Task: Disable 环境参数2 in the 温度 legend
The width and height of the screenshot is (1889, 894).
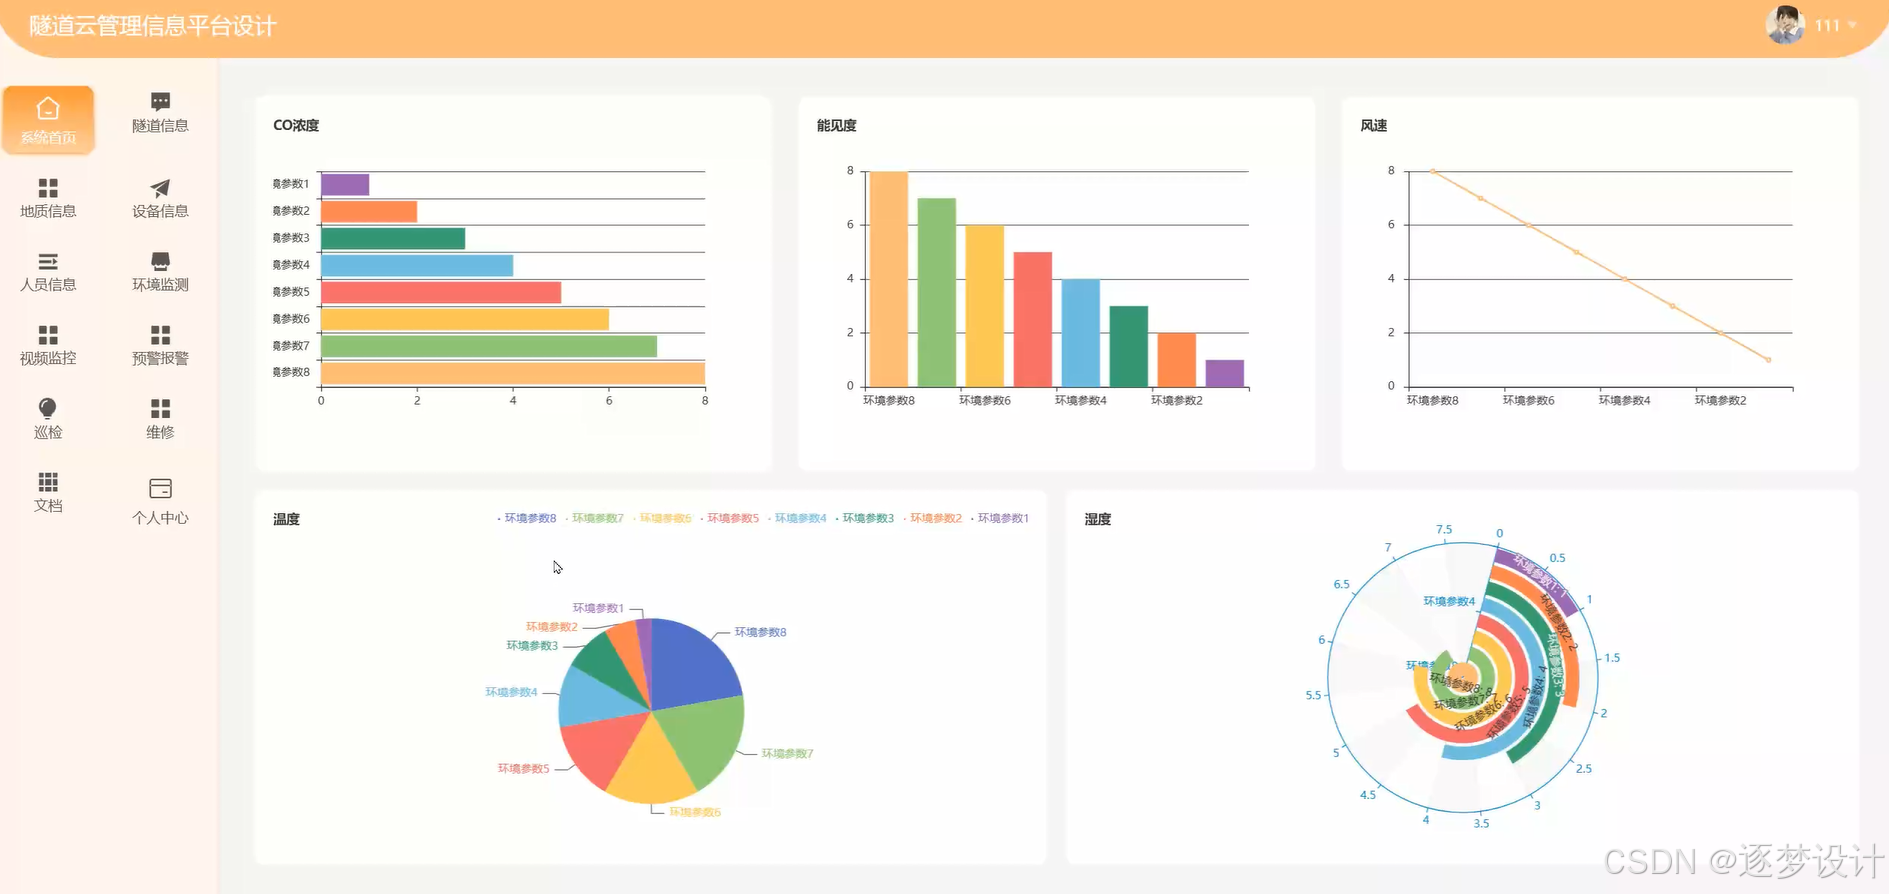Action: [933, 518]
